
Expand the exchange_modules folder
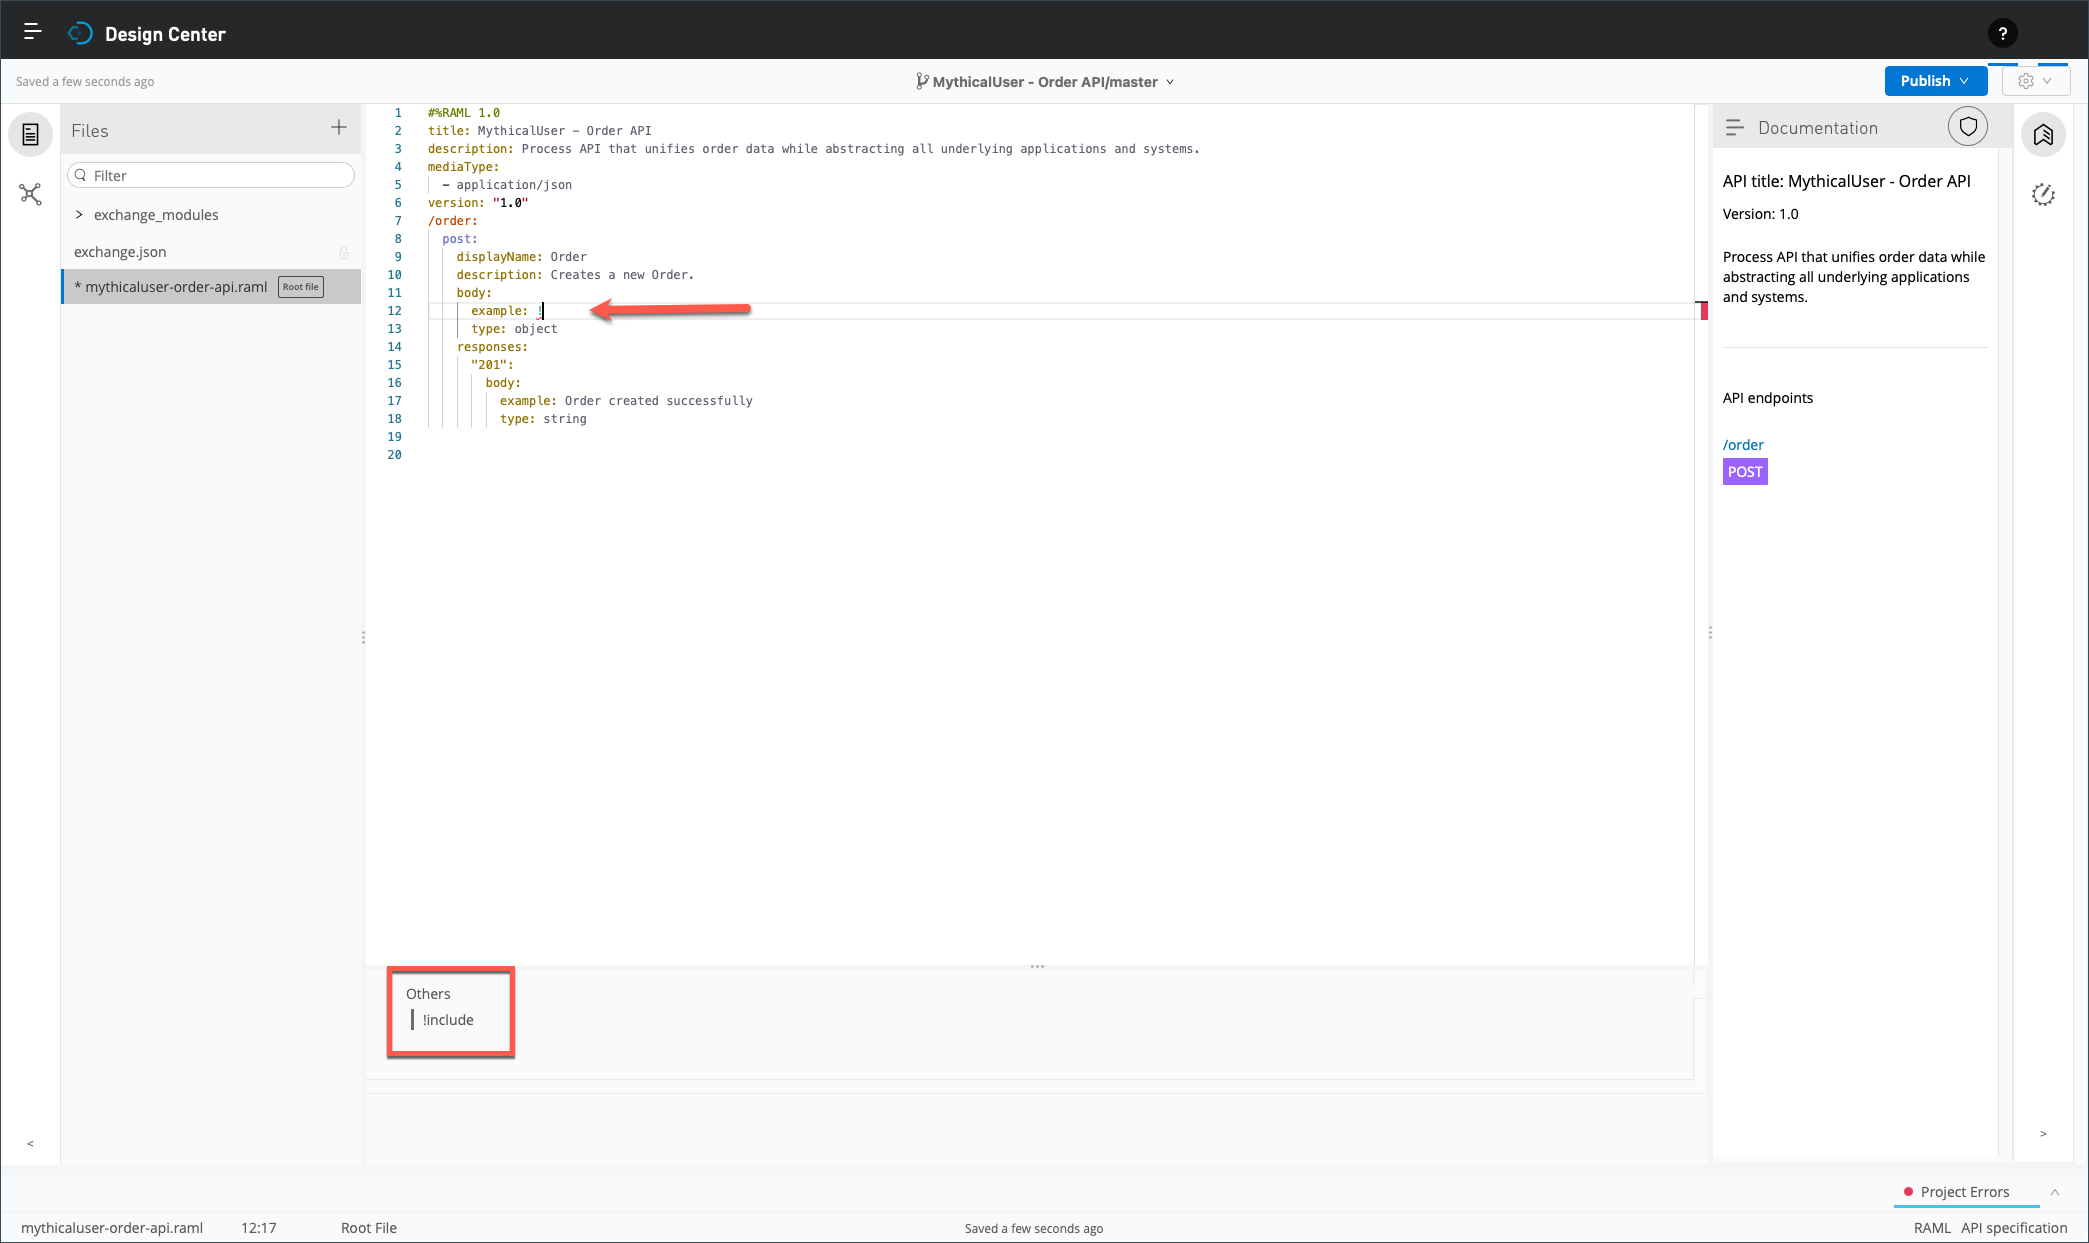click(x=79, y=215)
